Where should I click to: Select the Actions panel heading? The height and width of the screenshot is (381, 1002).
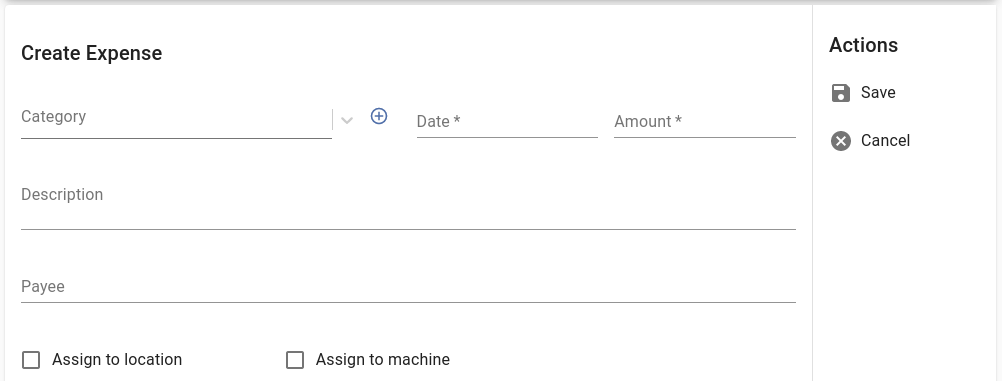(x=863, y=45)
